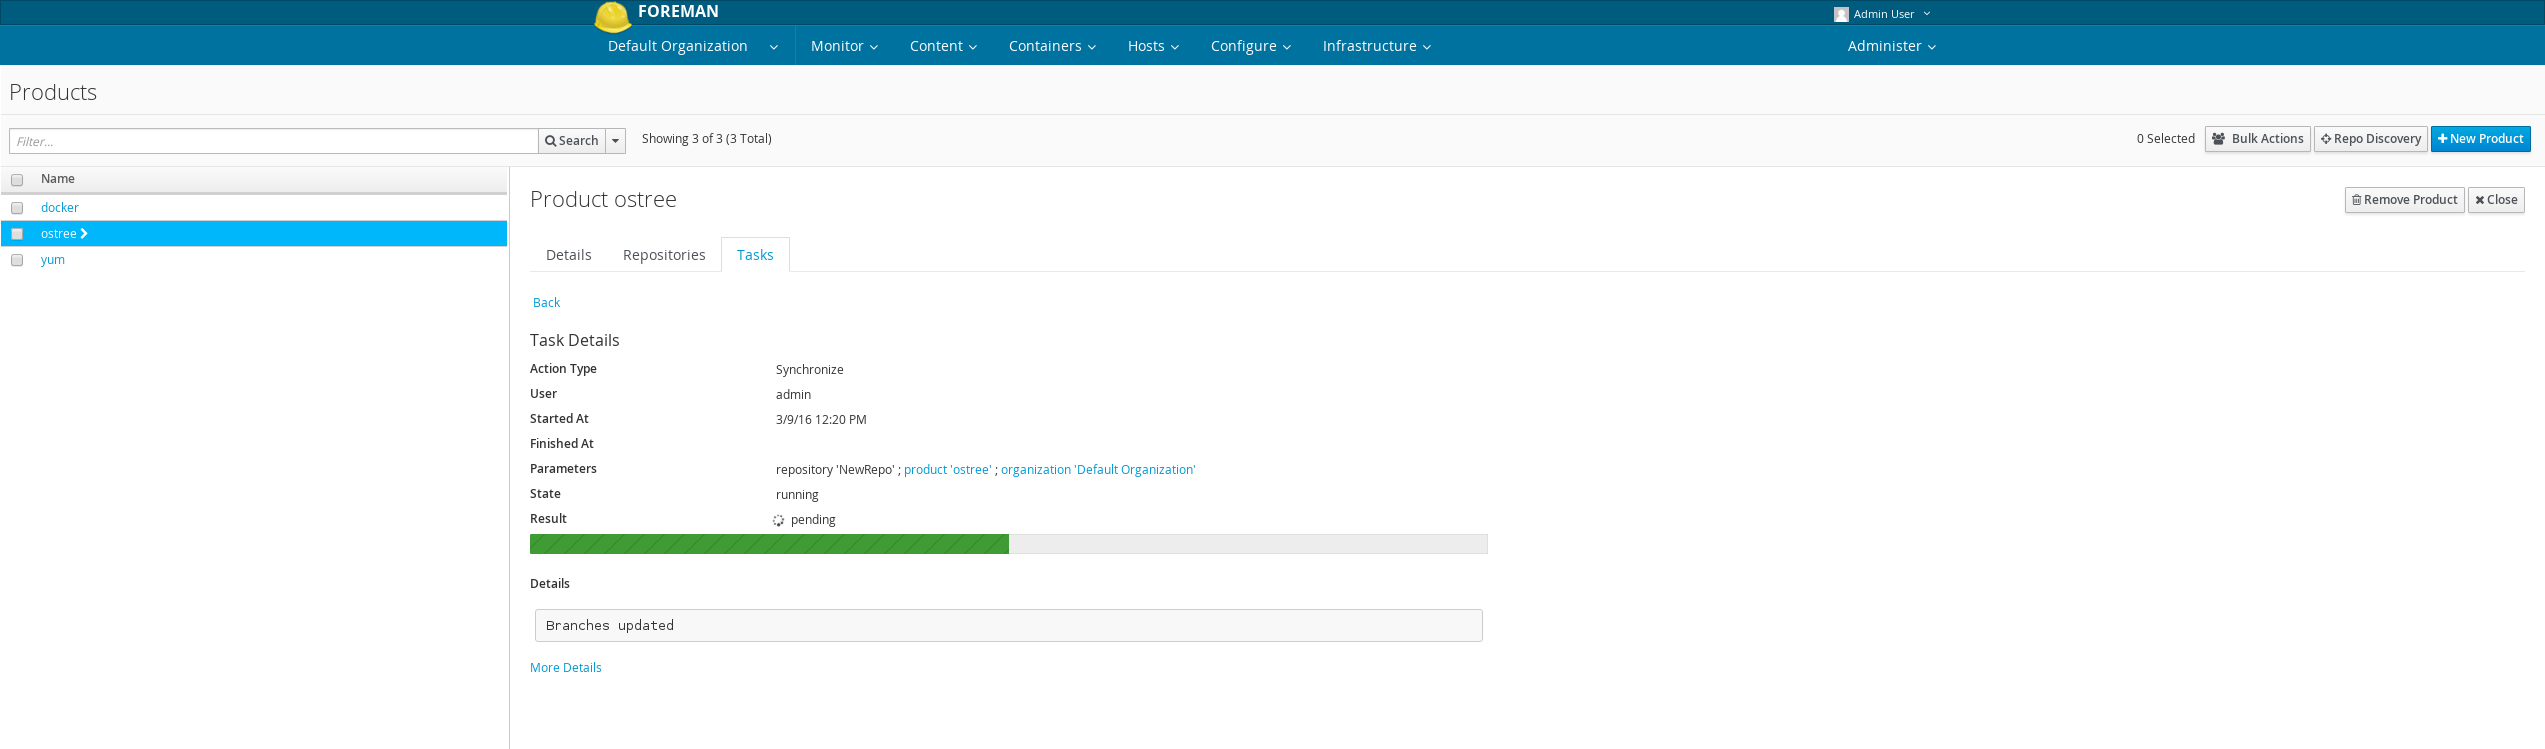Image resolution: width=2545 pixels, height=749 pixels.
Task: Expand the search options dropdown arrow
Action: click(616, 141)
